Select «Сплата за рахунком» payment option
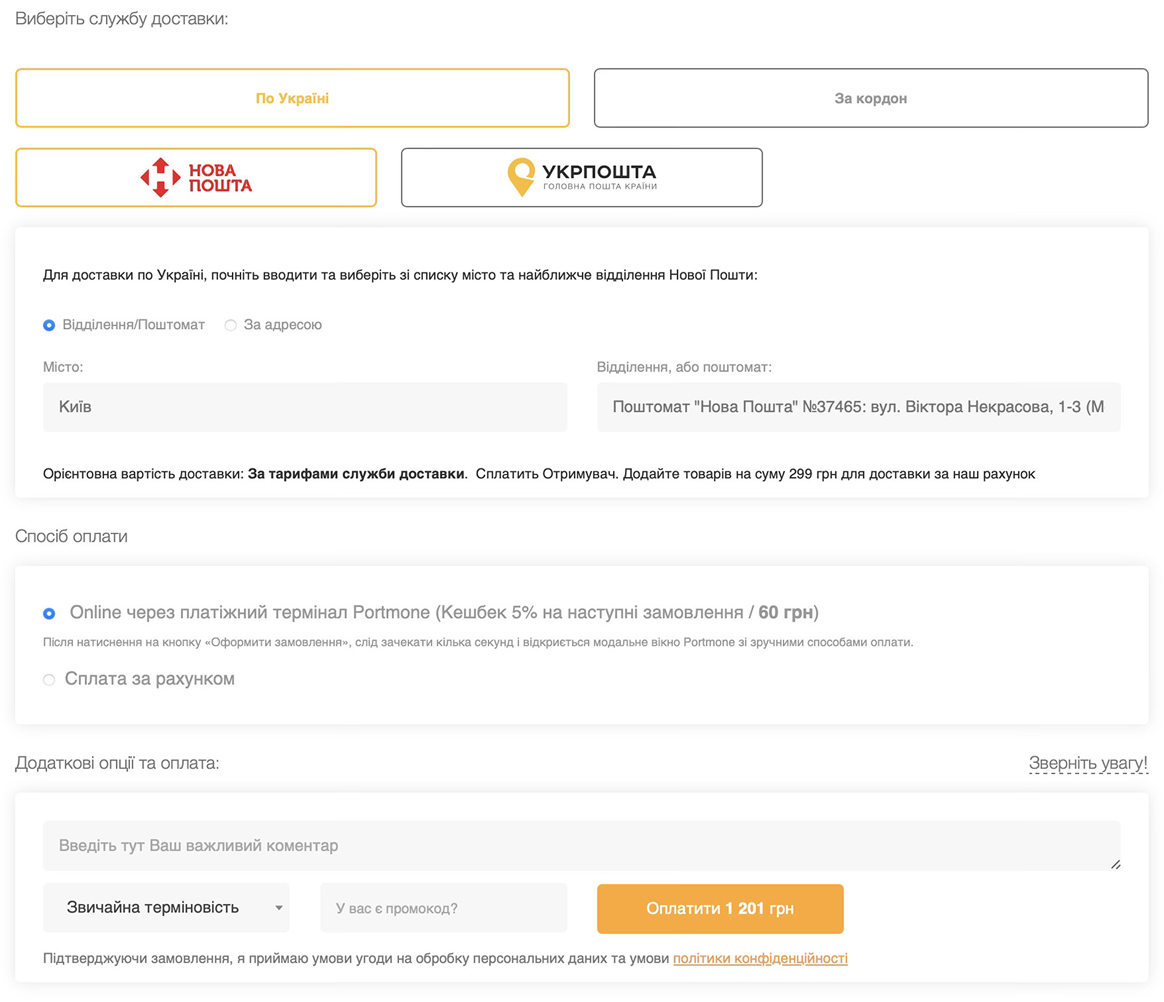The width and height of the screenshot is (1164, 1002). pyautogui.click(x=49, y=680)
